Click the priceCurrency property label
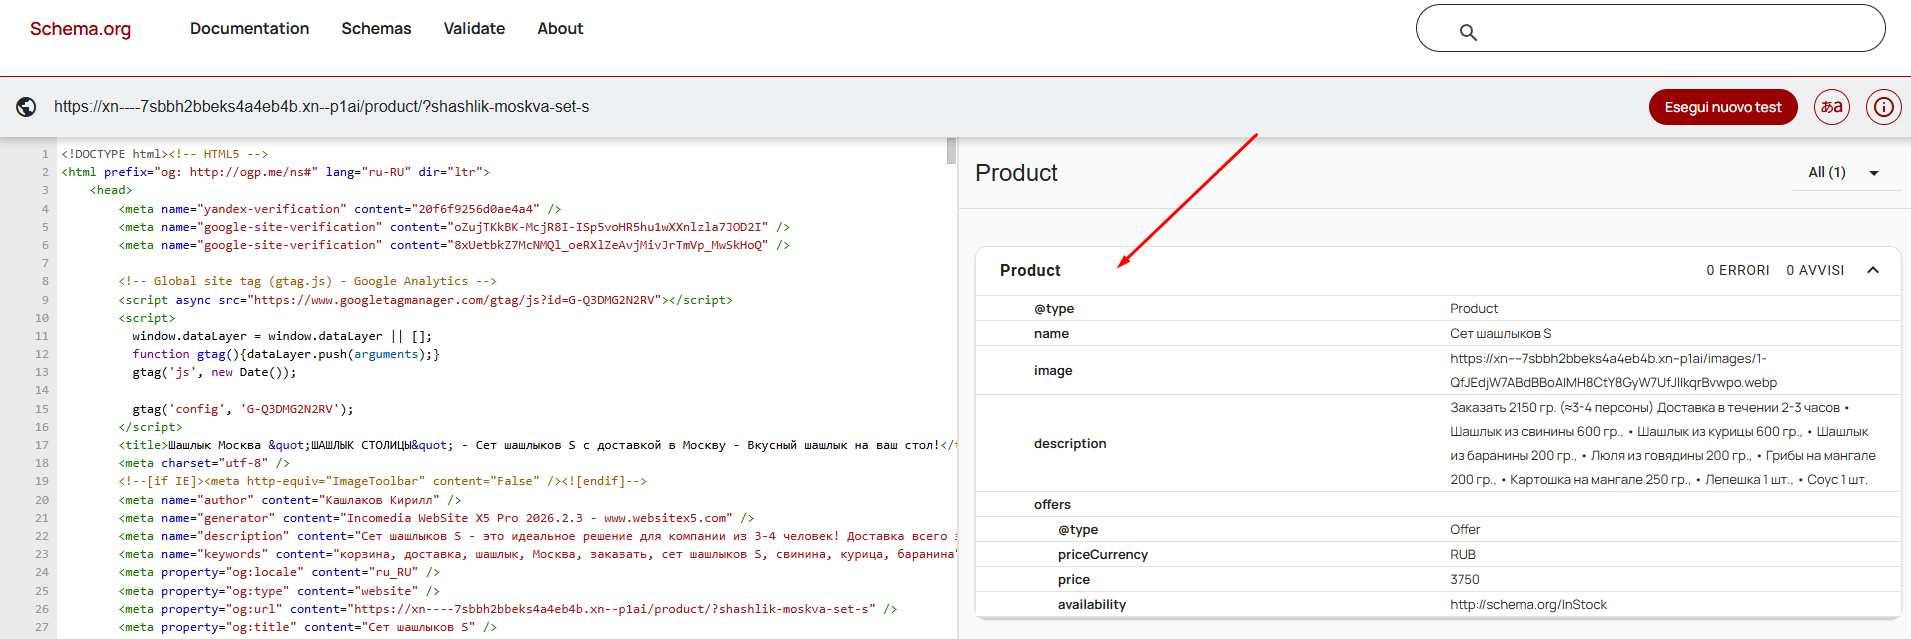Image resolution: width=1911 pixels, height=639 pixels. pos(1103,554)
